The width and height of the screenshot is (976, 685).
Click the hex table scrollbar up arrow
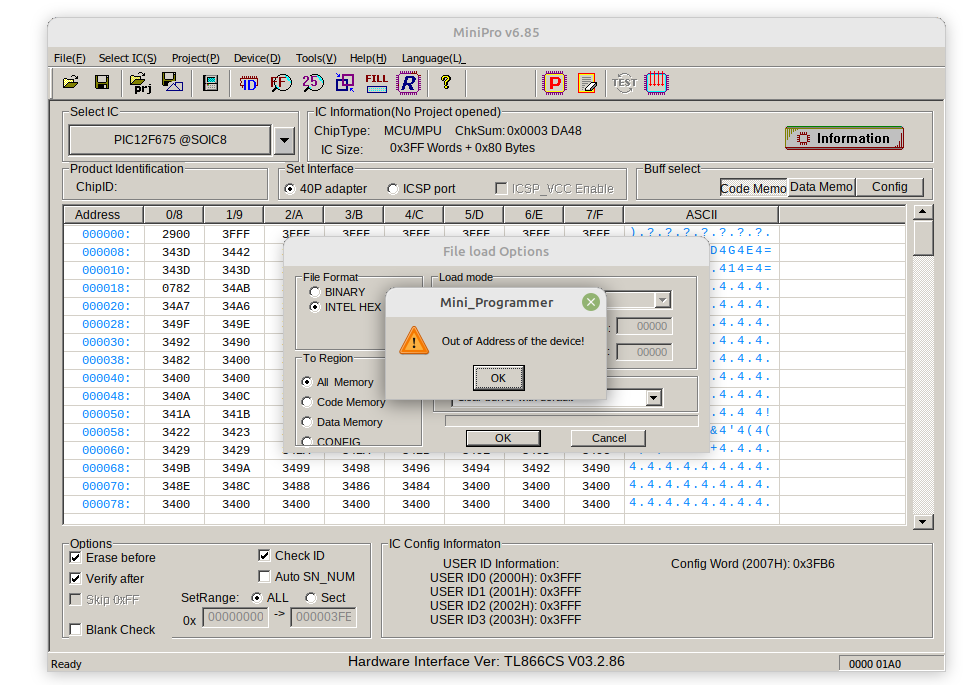tap(922, 212)
